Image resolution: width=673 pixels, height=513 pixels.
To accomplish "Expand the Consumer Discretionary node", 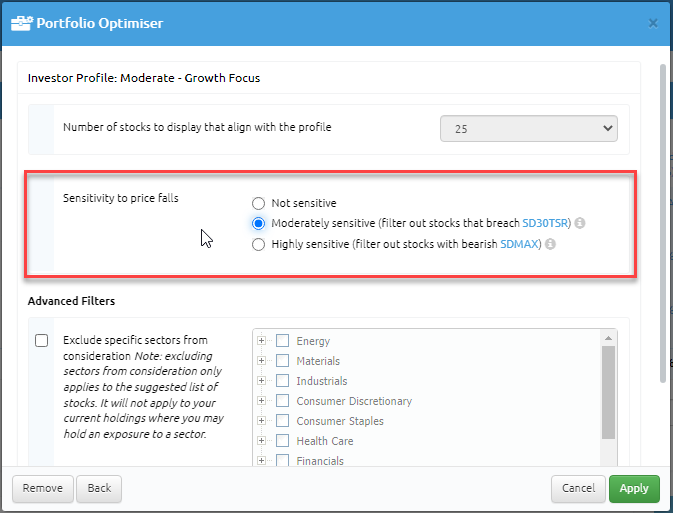I will click(261, 401).
